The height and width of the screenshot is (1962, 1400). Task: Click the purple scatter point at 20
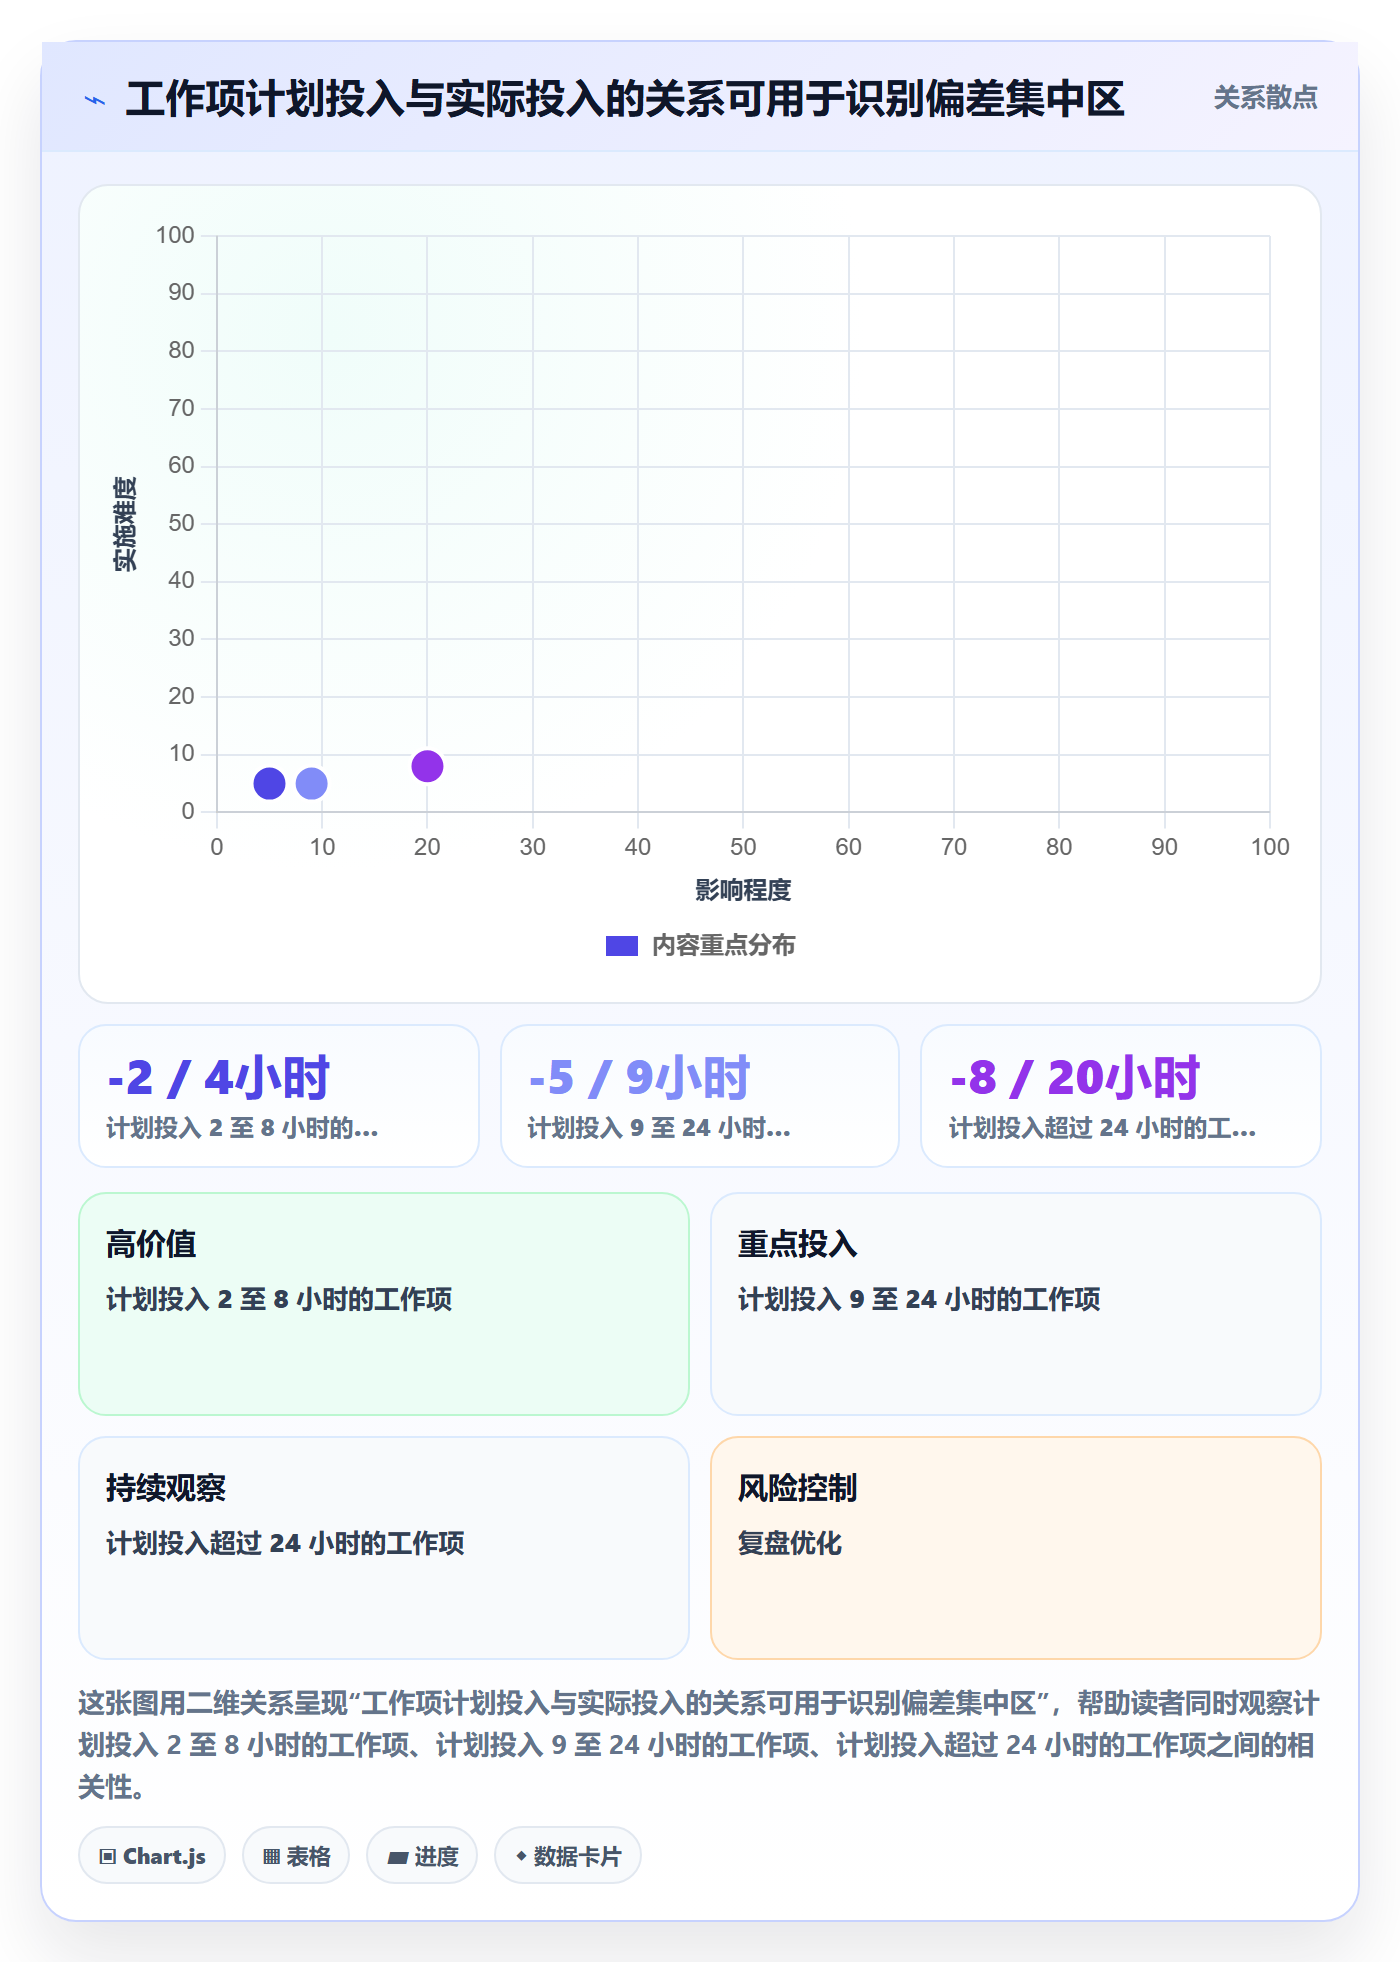tap(427, 766)
